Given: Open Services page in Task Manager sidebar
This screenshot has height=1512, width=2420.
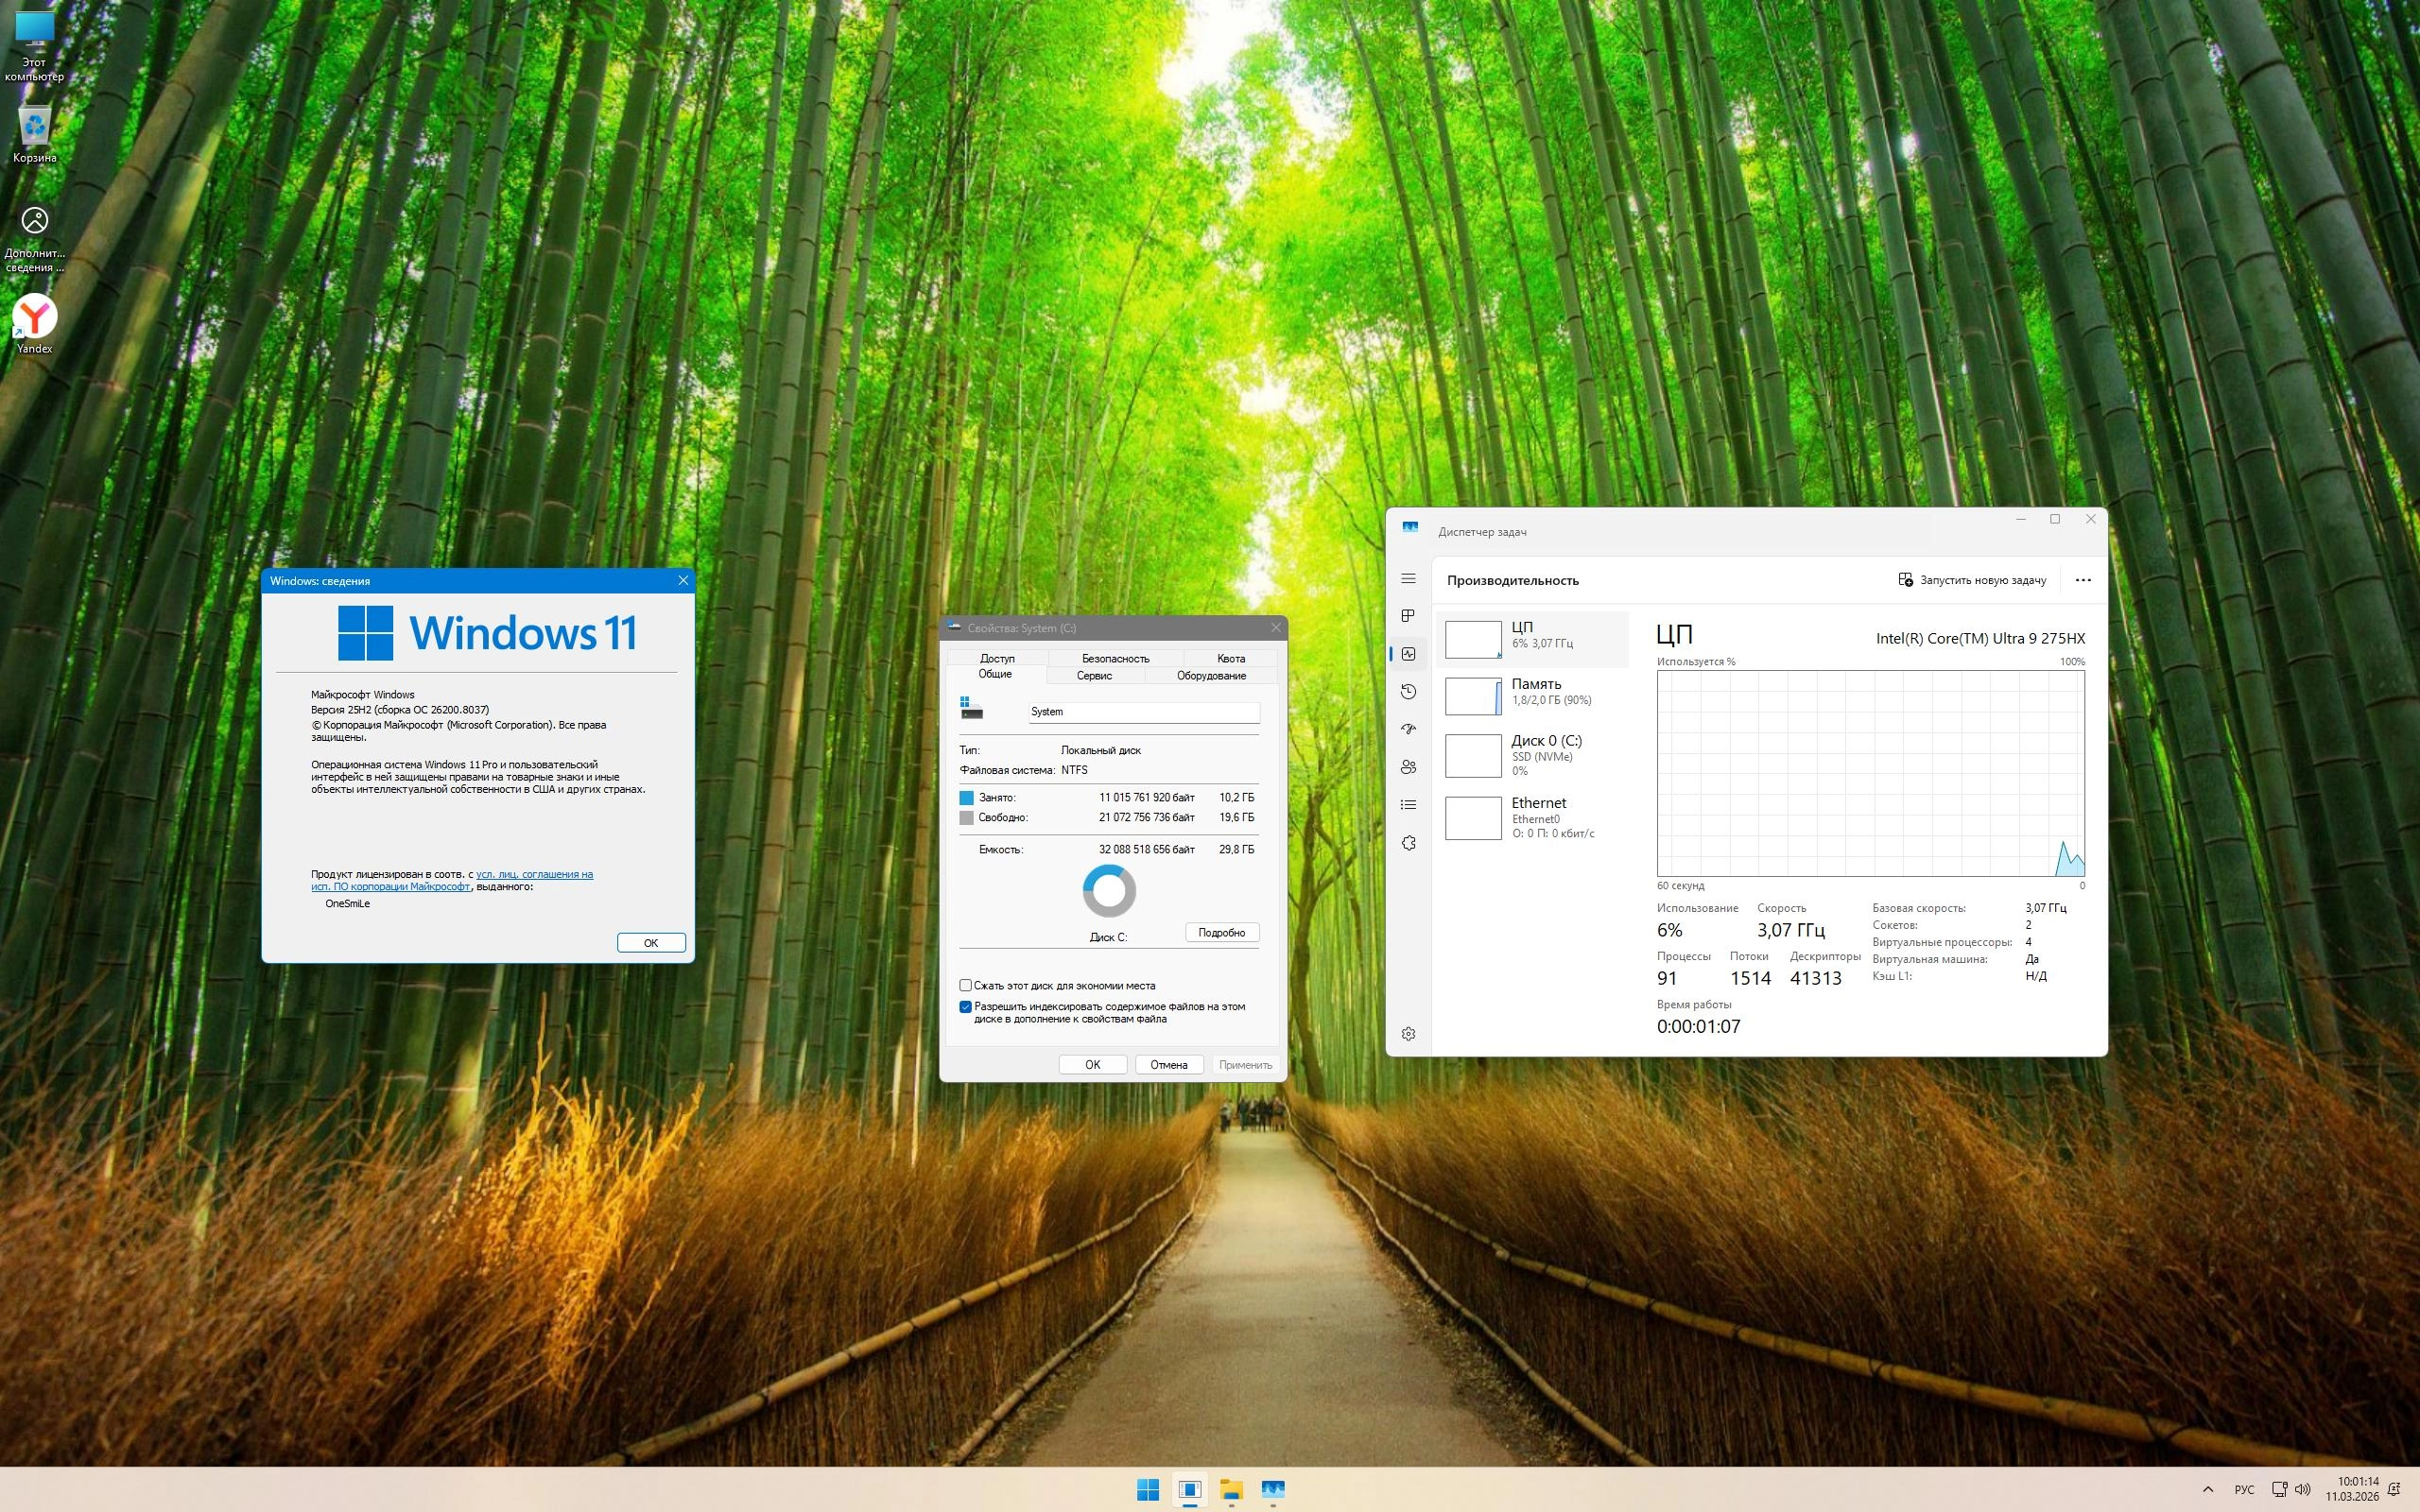Looking at the screenshot, I should tap(1408, 843).
